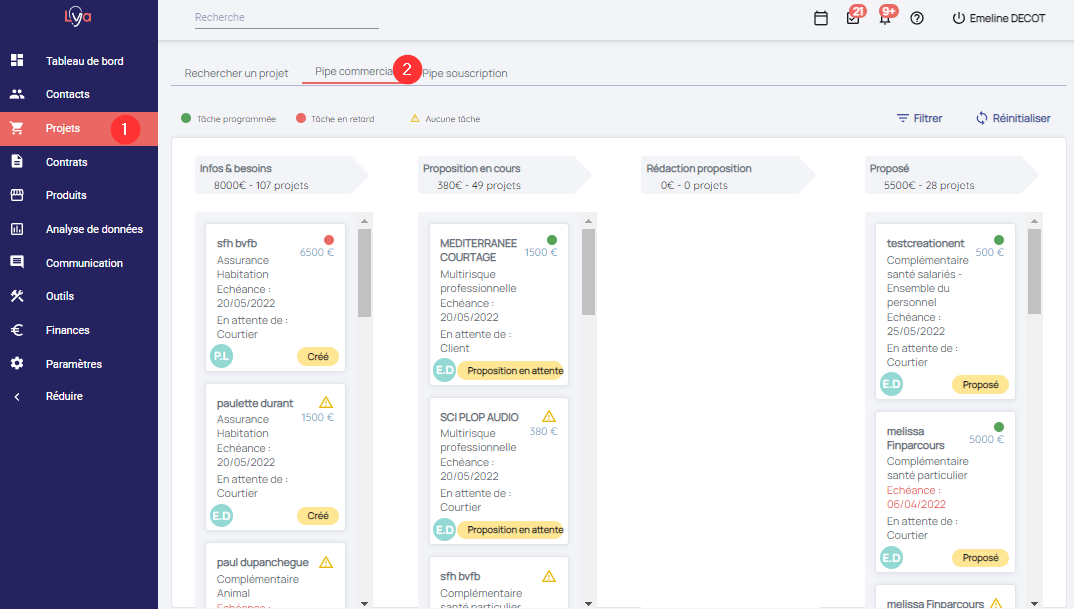
Task: Open tasks icon with 21 badge
Action: (853, 18)
